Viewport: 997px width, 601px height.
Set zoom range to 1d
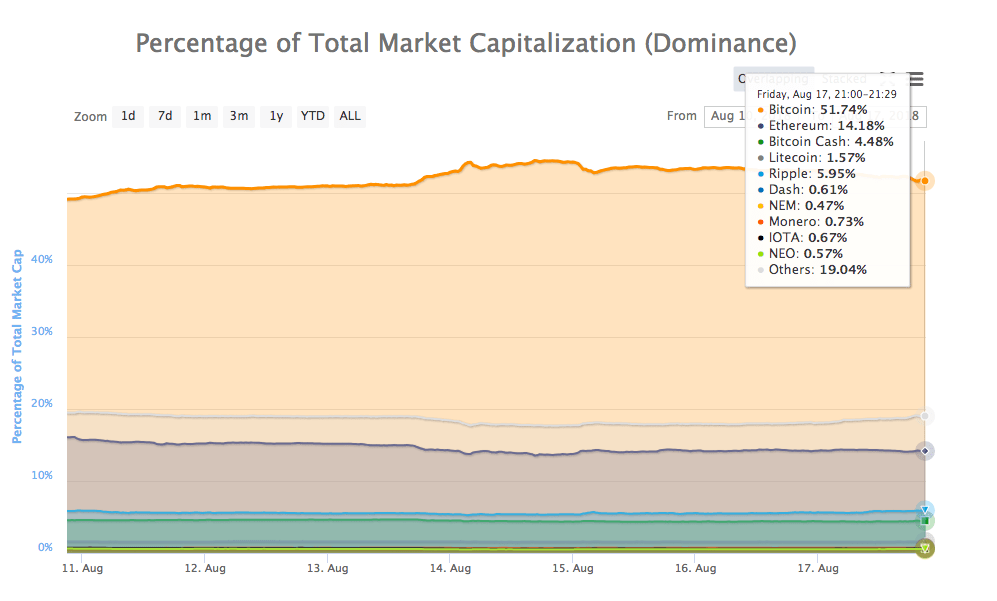coord(128,116)
